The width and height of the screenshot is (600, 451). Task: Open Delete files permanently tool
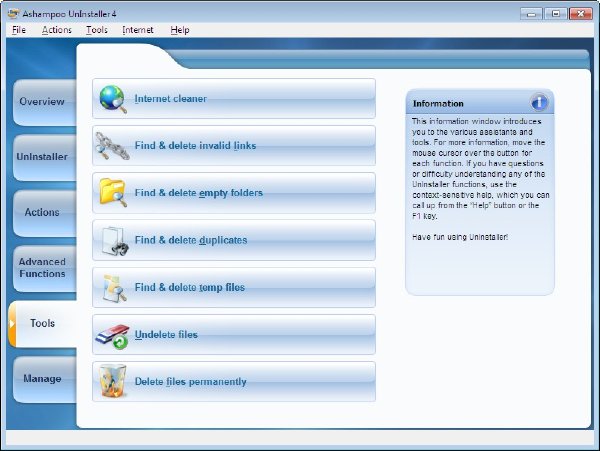pyautogui.click(x=234, y=382)
